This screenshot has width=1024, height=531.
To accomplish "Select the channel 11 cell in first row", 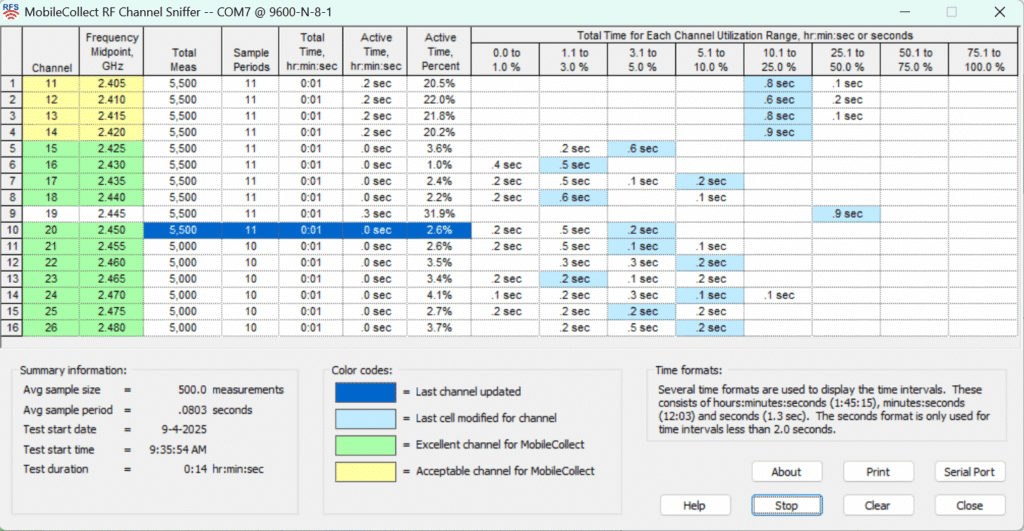I will tap(52, 84).
